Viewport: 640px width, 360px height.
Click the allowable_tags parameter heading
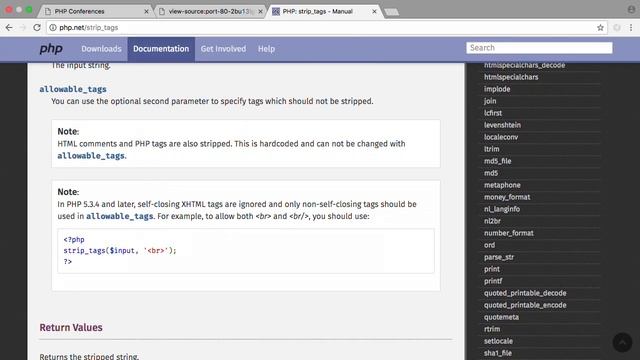(73, 89)
